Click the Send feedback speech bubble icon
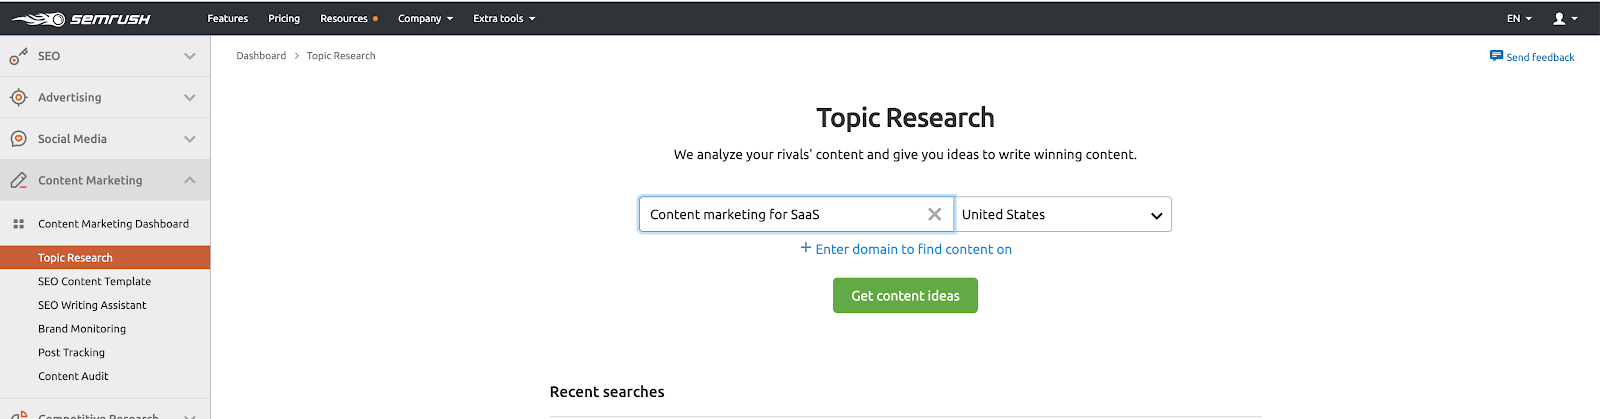Viewport: 1600px width, 419px height. tap(1496, 56)
